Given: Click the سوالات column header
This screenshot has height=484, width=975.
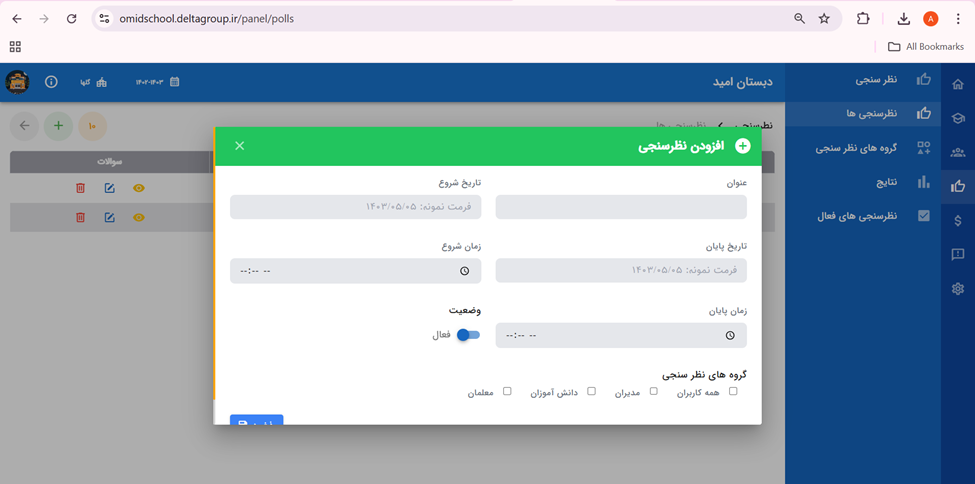Looking at the screenshot, I should click(x=110, y=162).
